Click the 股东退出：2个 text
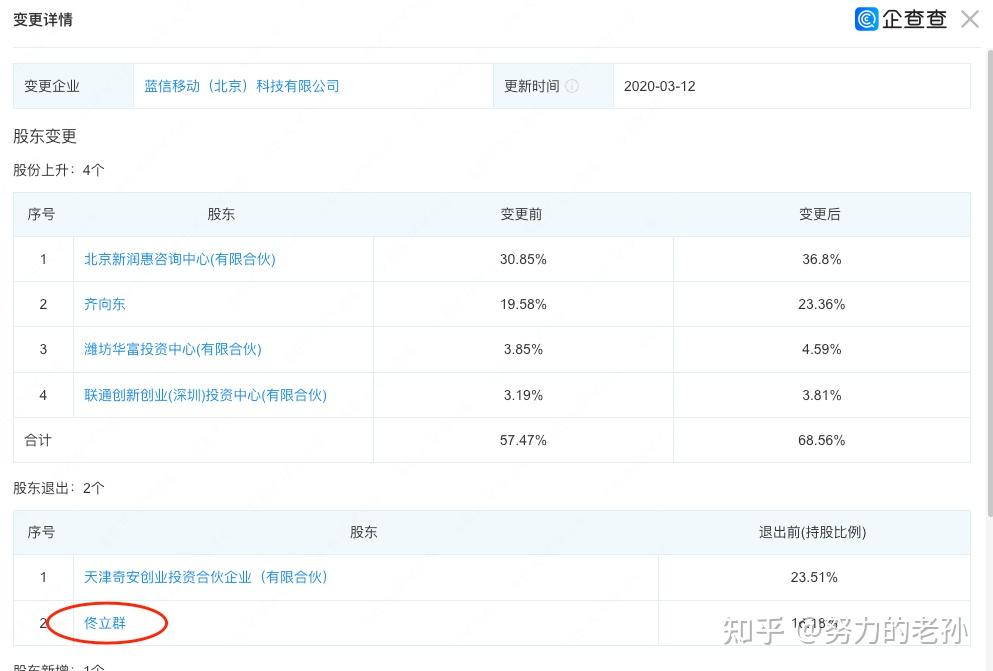The height and width of the screenshot is (671, 993). click(58, 488)
